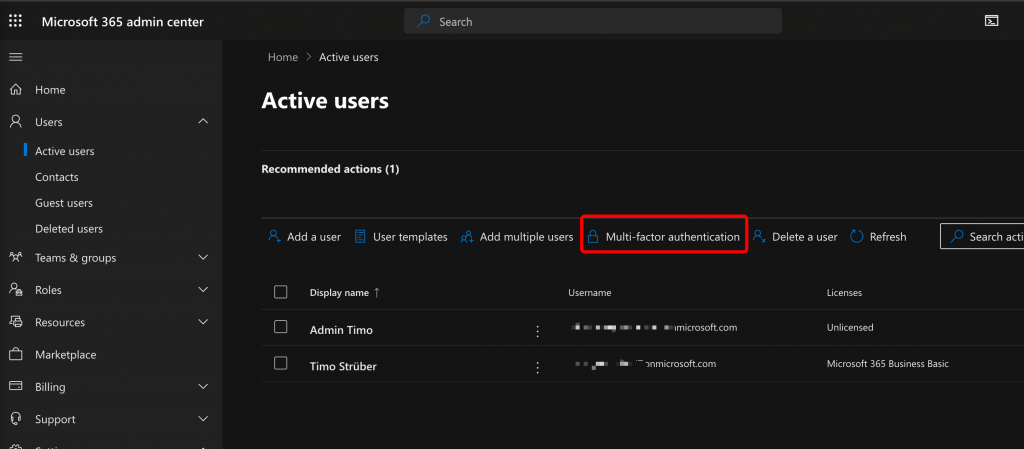Image resolution: width=1024 pixels, height=449 pixels.
Task: Collapse the navigation hamburger menu
Action: click(15, 57)
